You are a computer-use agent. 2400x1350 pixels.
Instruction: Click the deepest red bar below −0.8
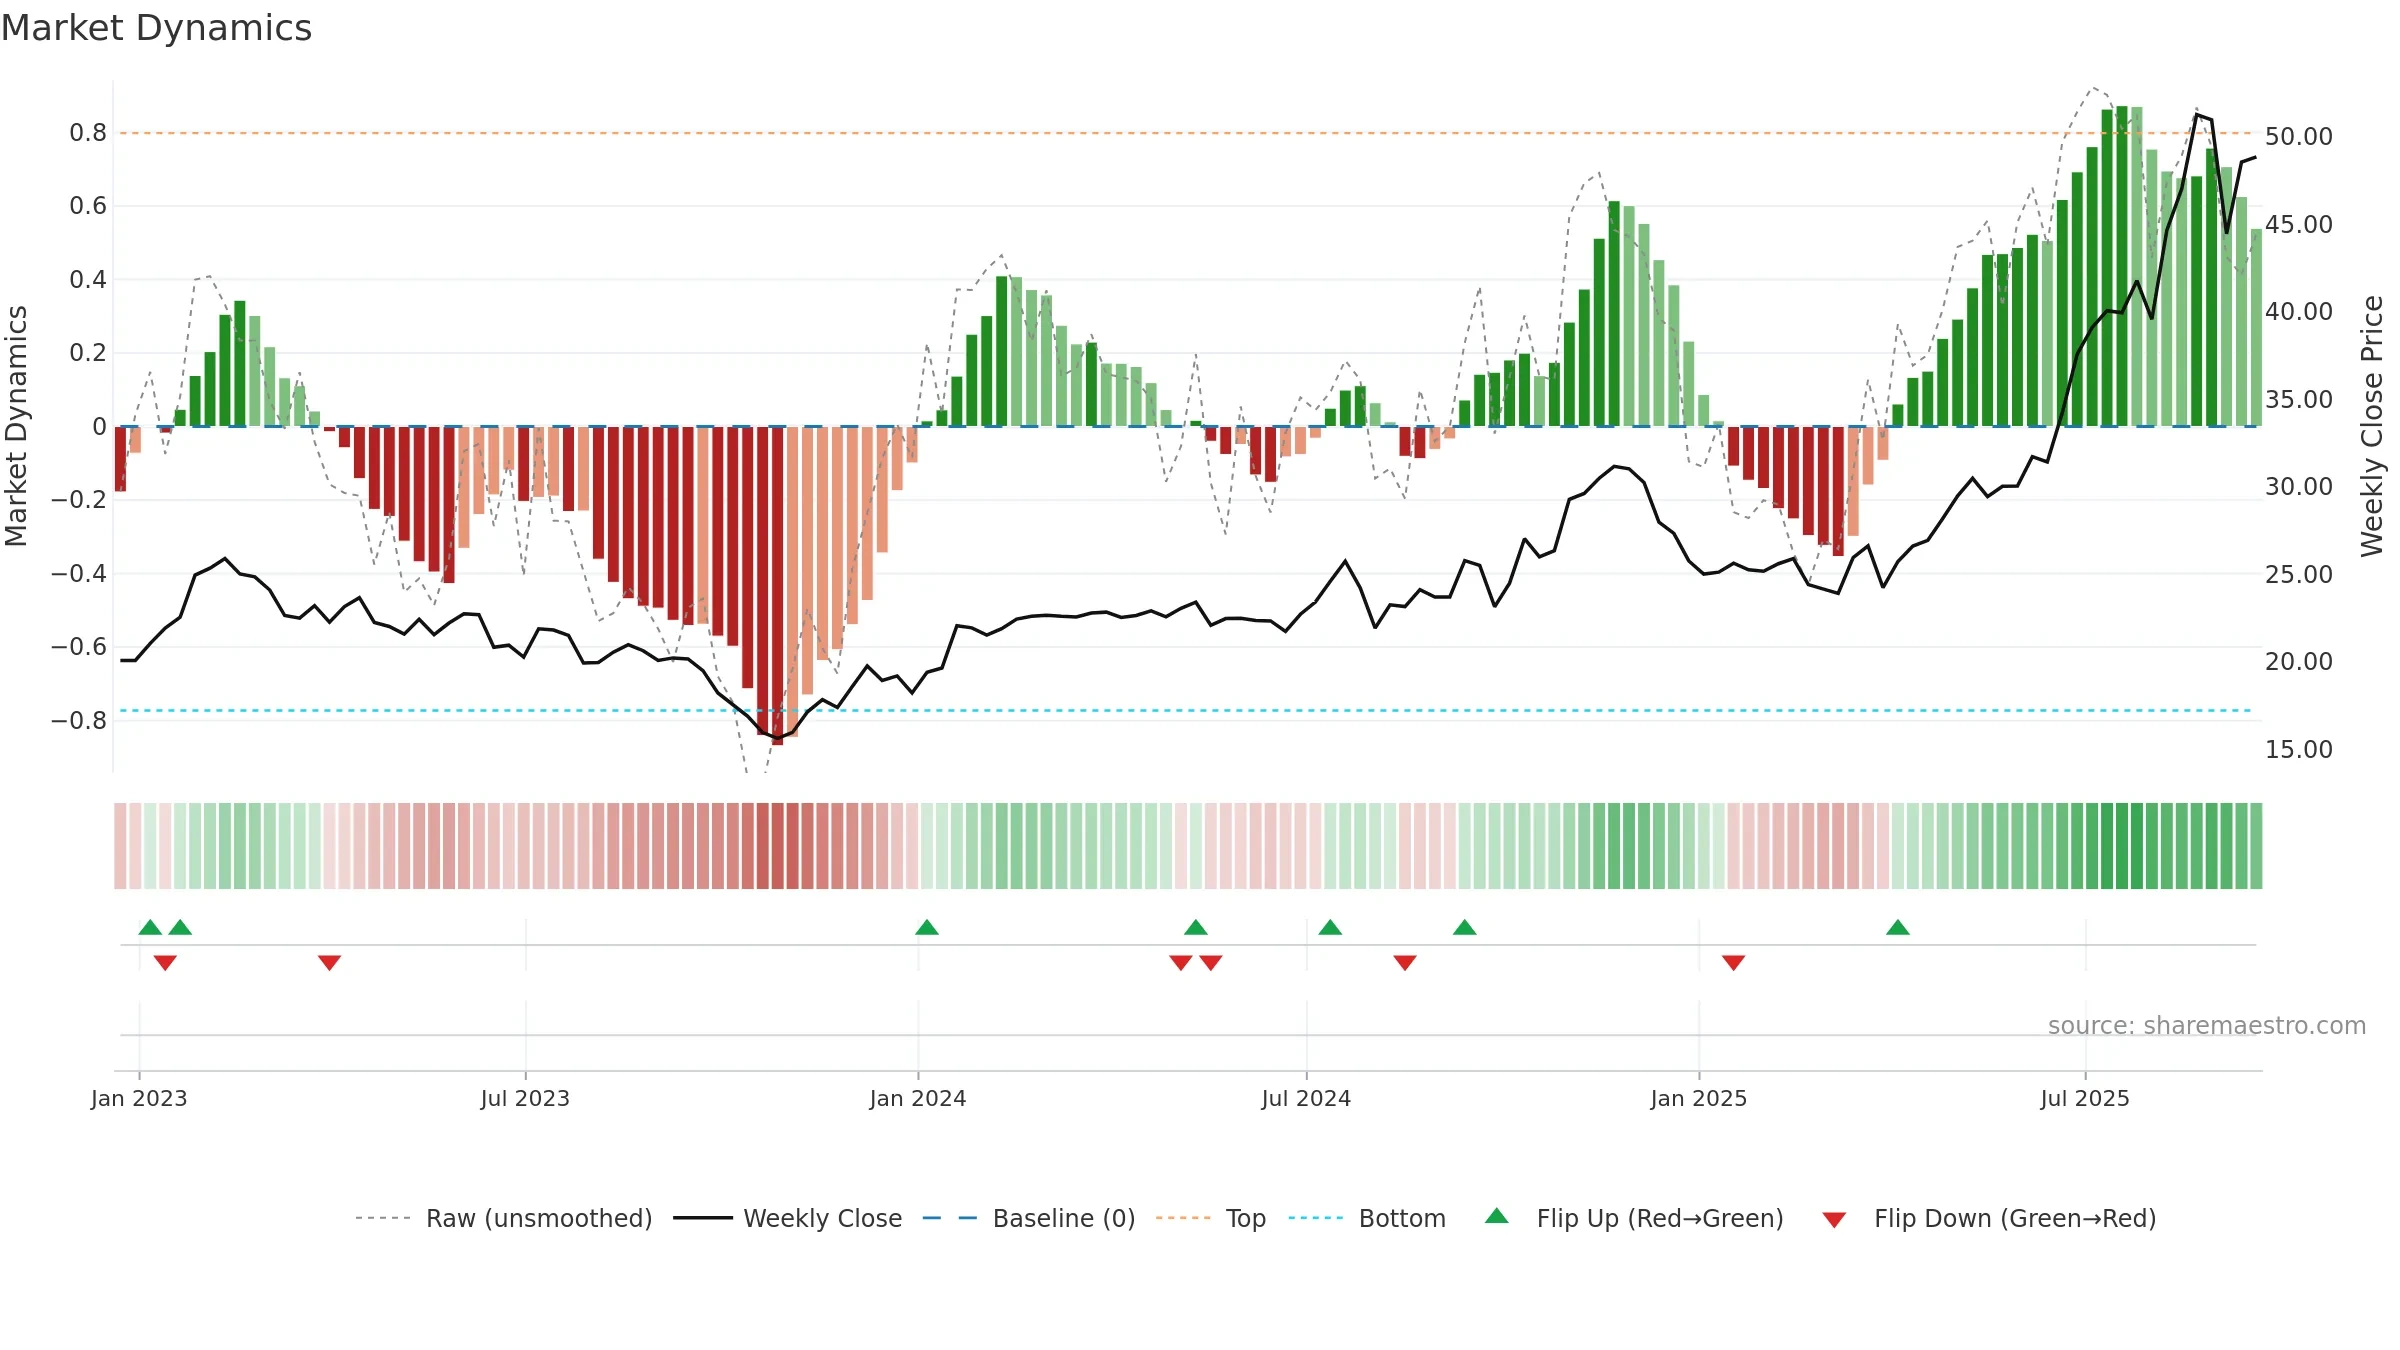coord(777,586)
